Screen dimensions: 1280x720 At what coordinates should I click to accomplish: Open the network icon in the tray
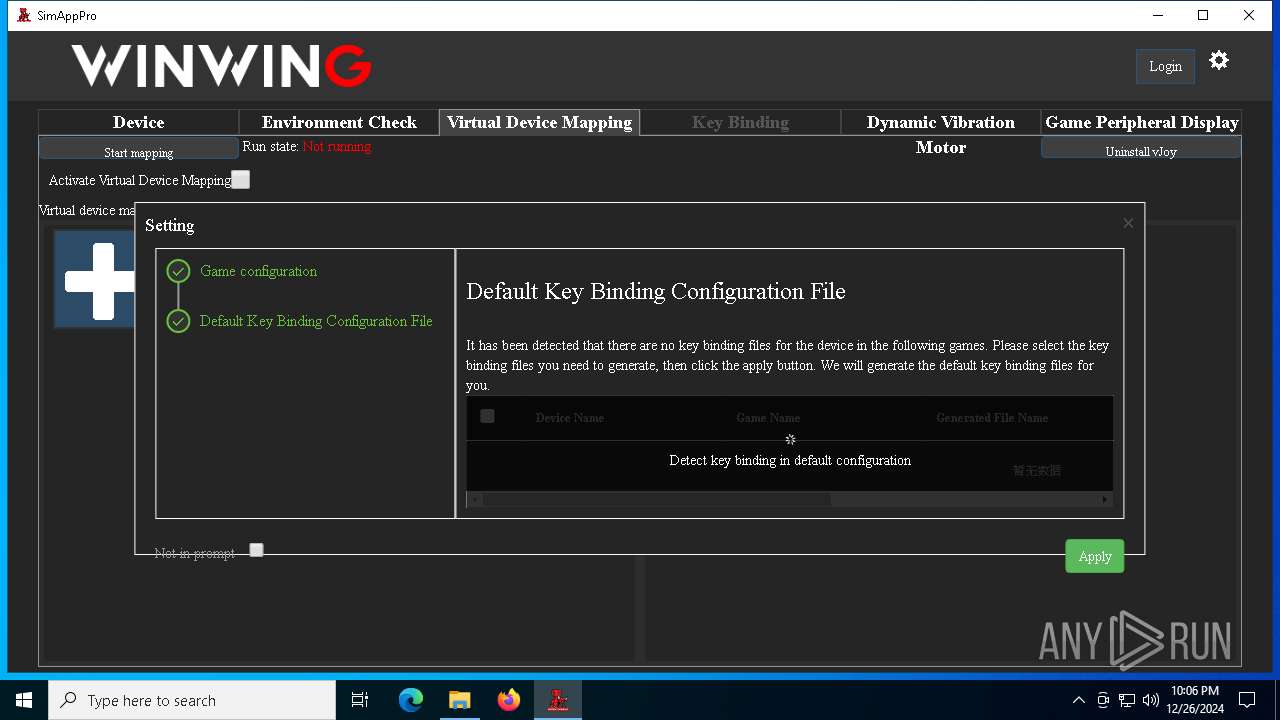tap(1127, 700)
